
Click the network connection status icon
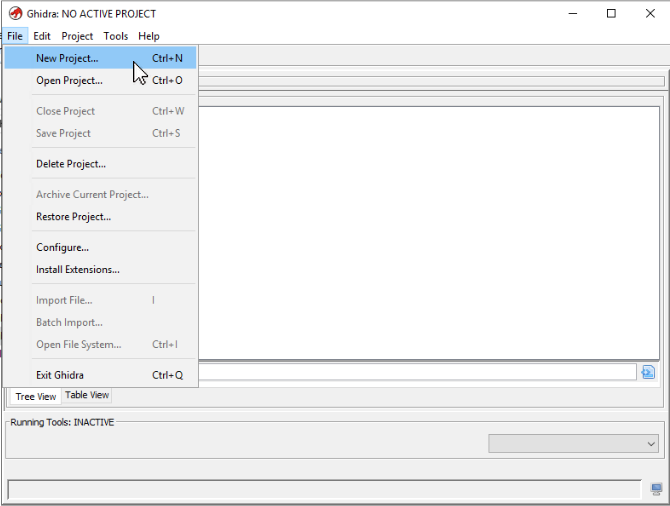pos(656,489)
